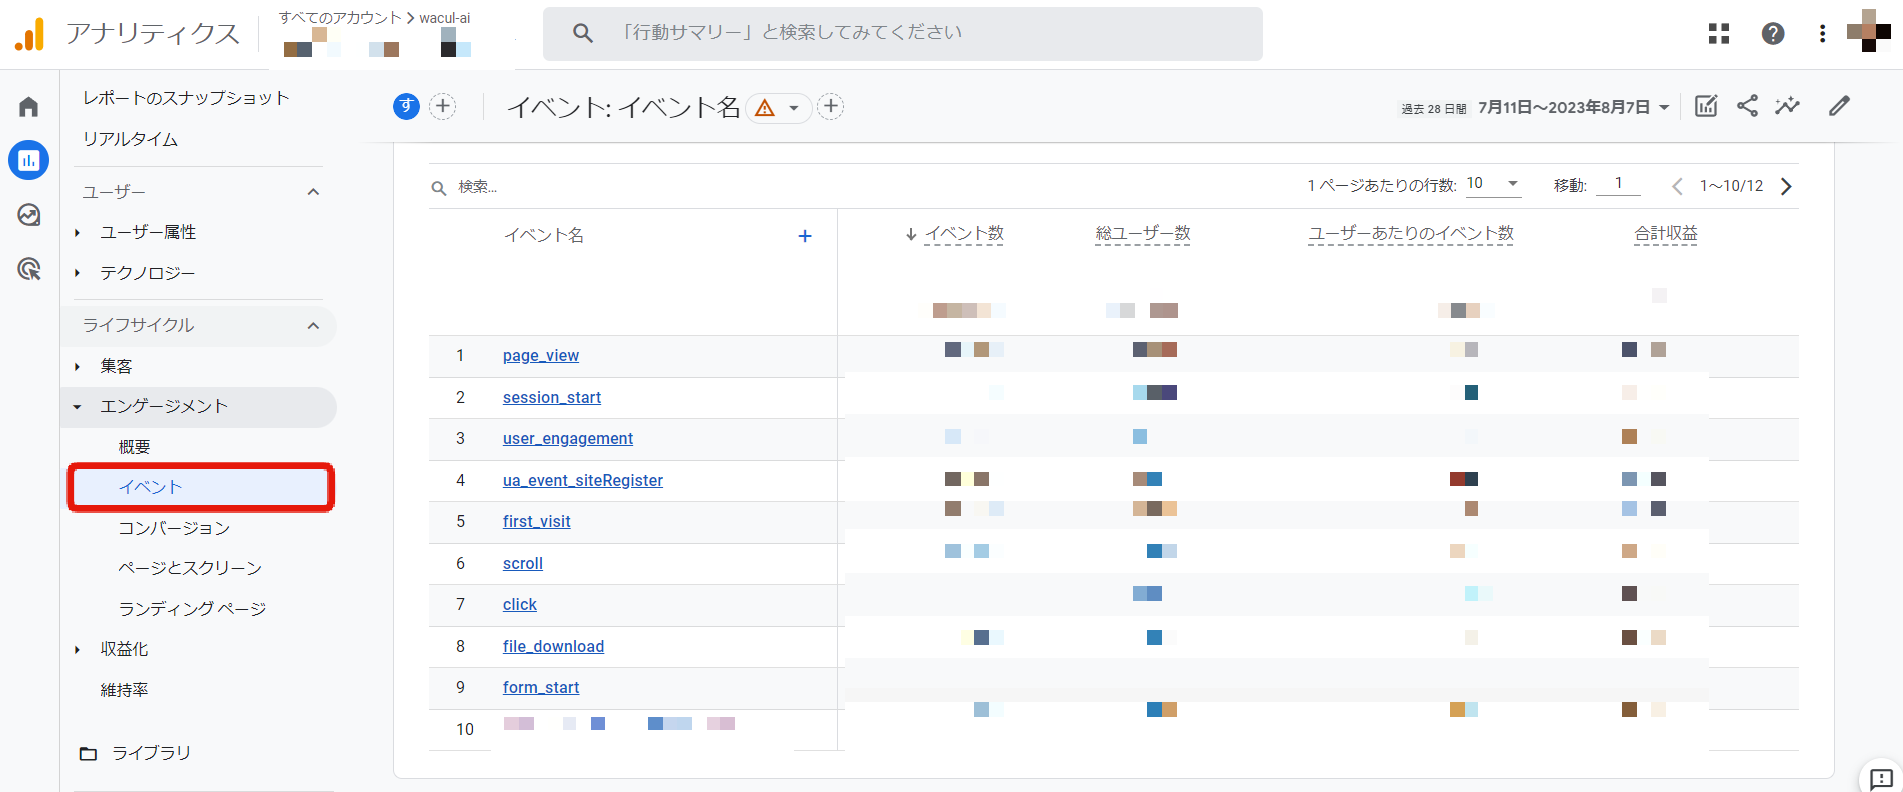The width and height of the screenshot is (1903, 792).
Task: Sort by 合計収益 column header
Action: point(1666,234)
